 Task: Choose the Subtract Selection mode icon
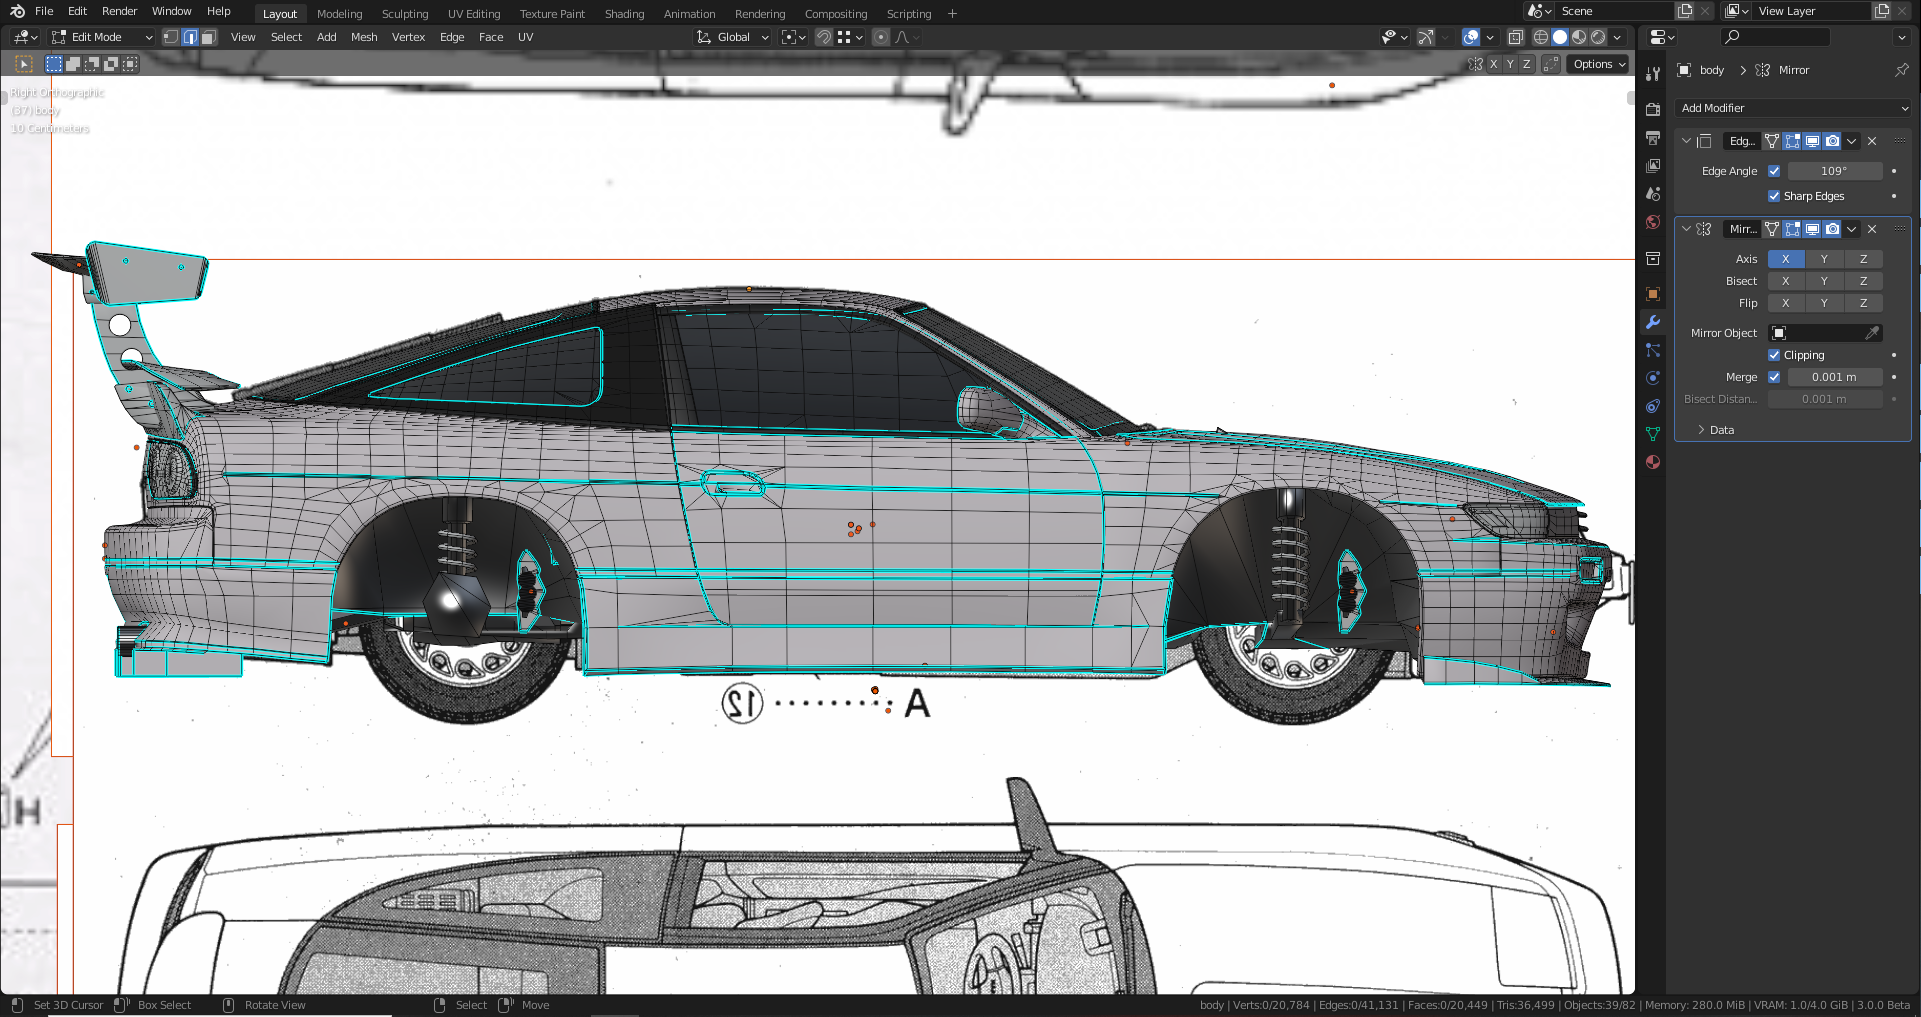coord(92,64)
